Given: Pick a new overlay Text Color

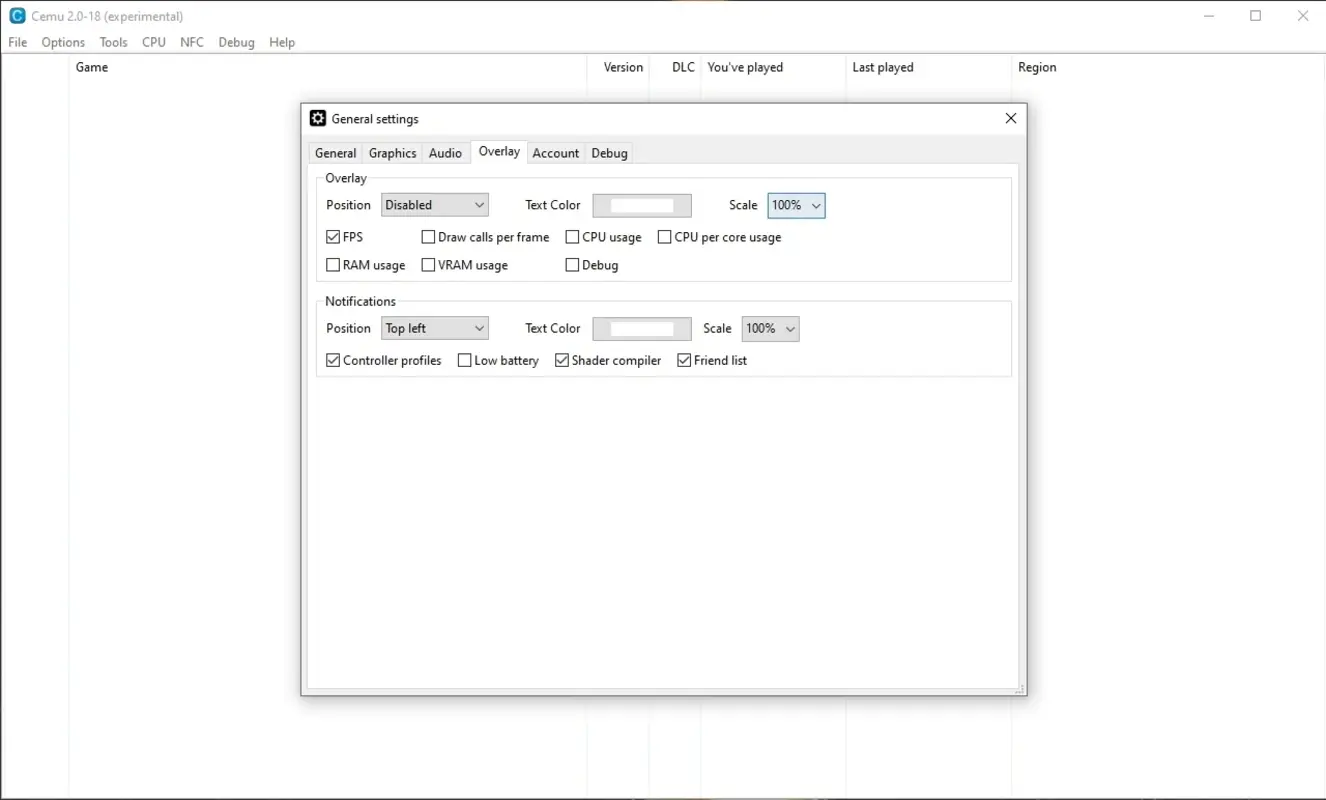Looking at the screenshot, I should tap(641, 205).
